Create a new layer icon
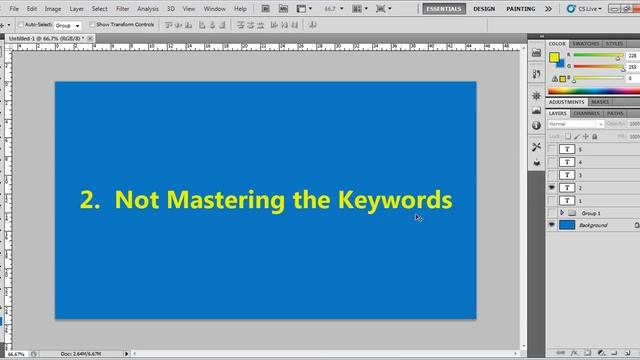 coord(627,353)
